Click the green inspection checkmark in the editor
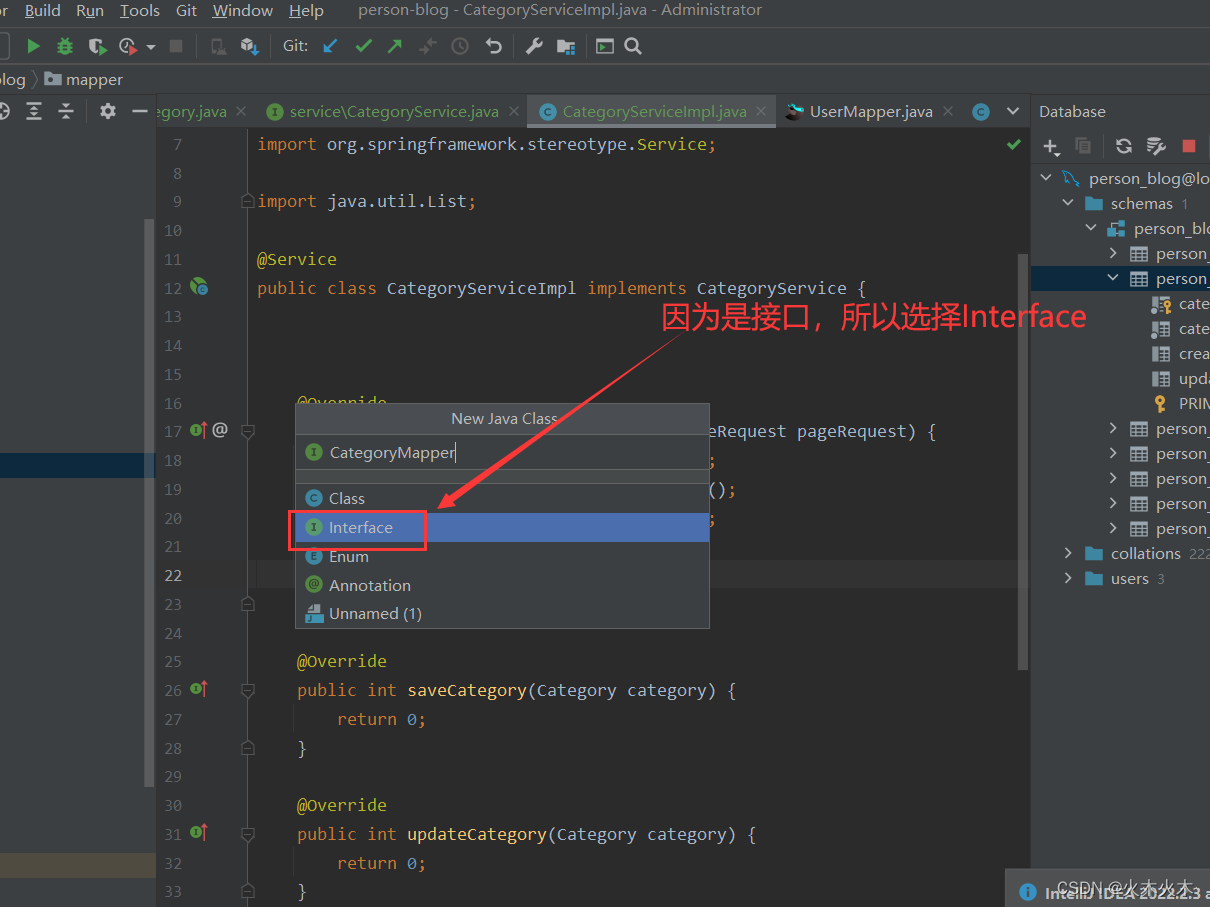The height and width of the screenshot is (907, 1210). tap(1014, 145)
